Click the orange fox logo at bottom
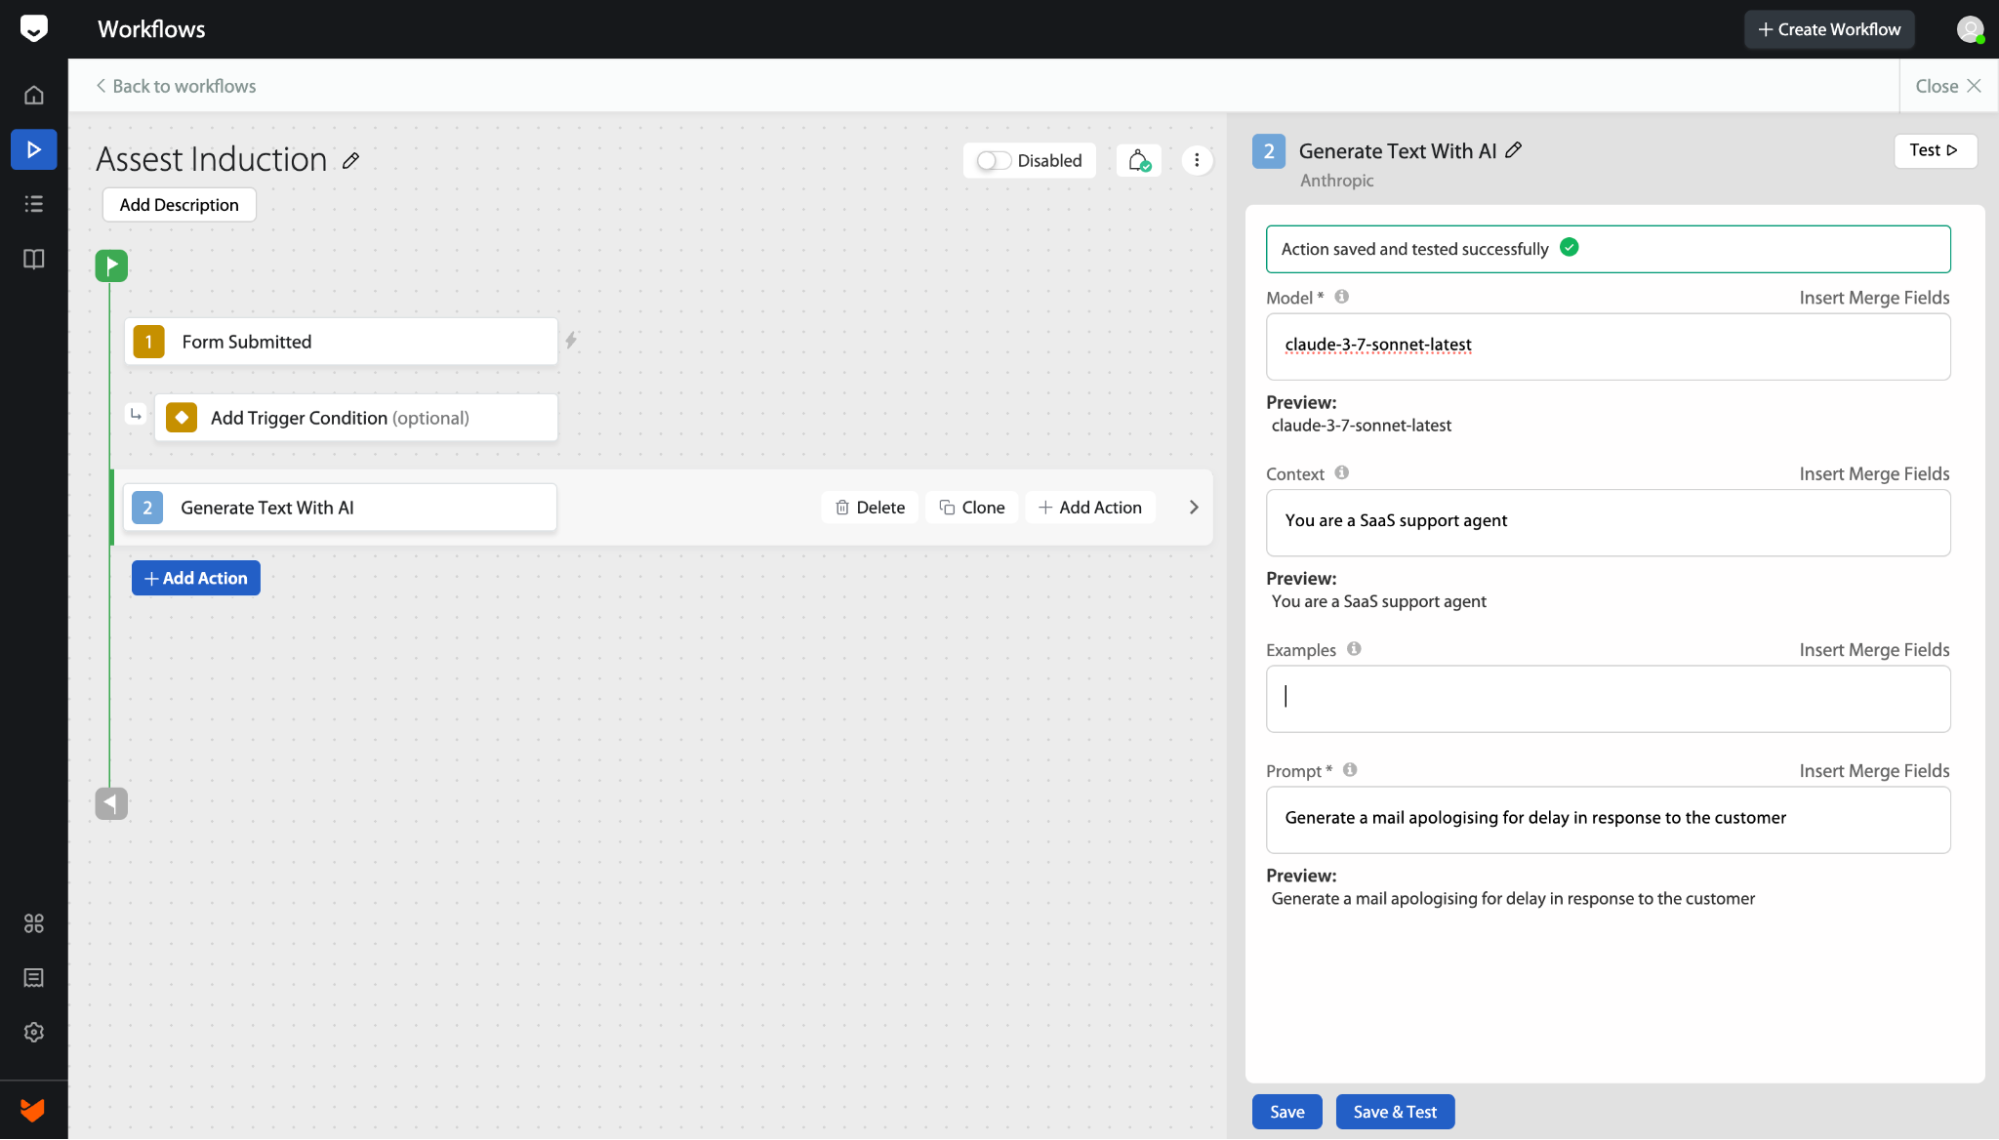The height and width of the screenshot is (1140, 1999). coord(33,1110)
